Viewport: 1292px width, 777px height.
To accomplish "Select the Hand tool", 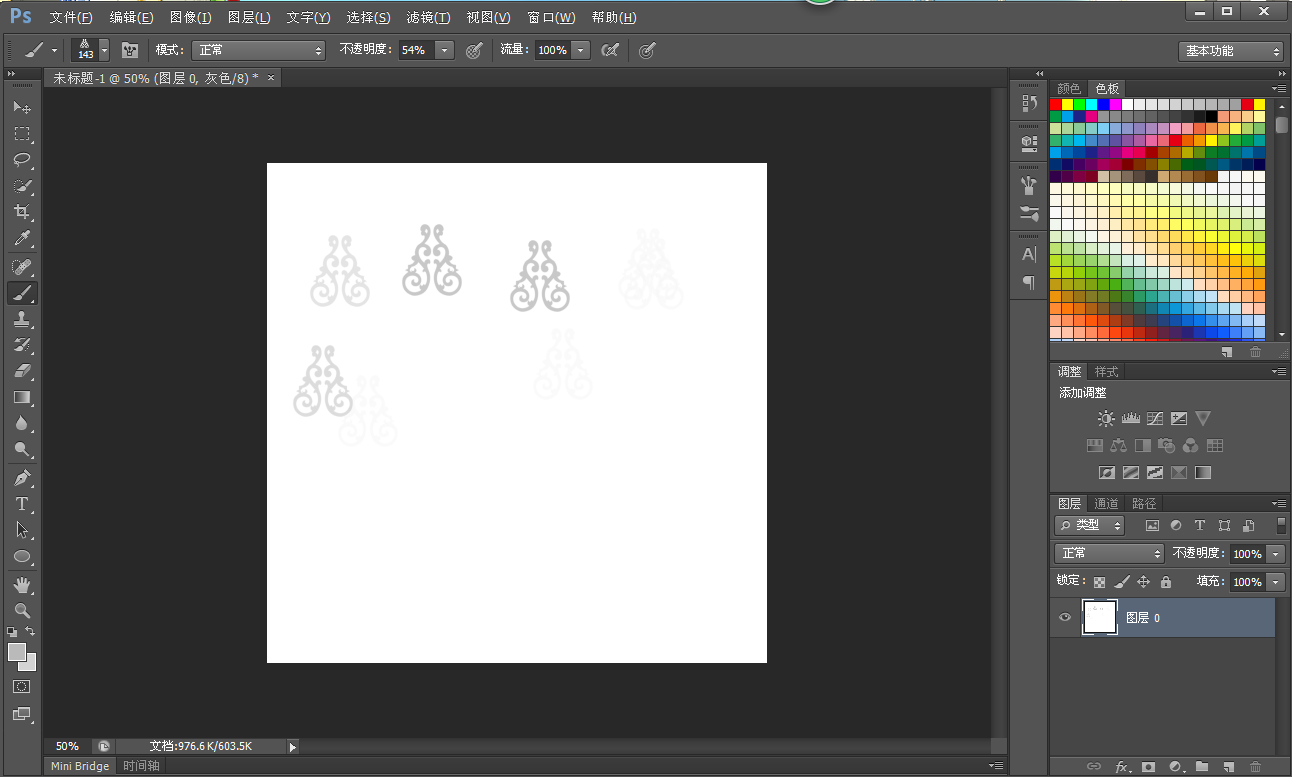I will pyautogui.click(x=22, y=584).
